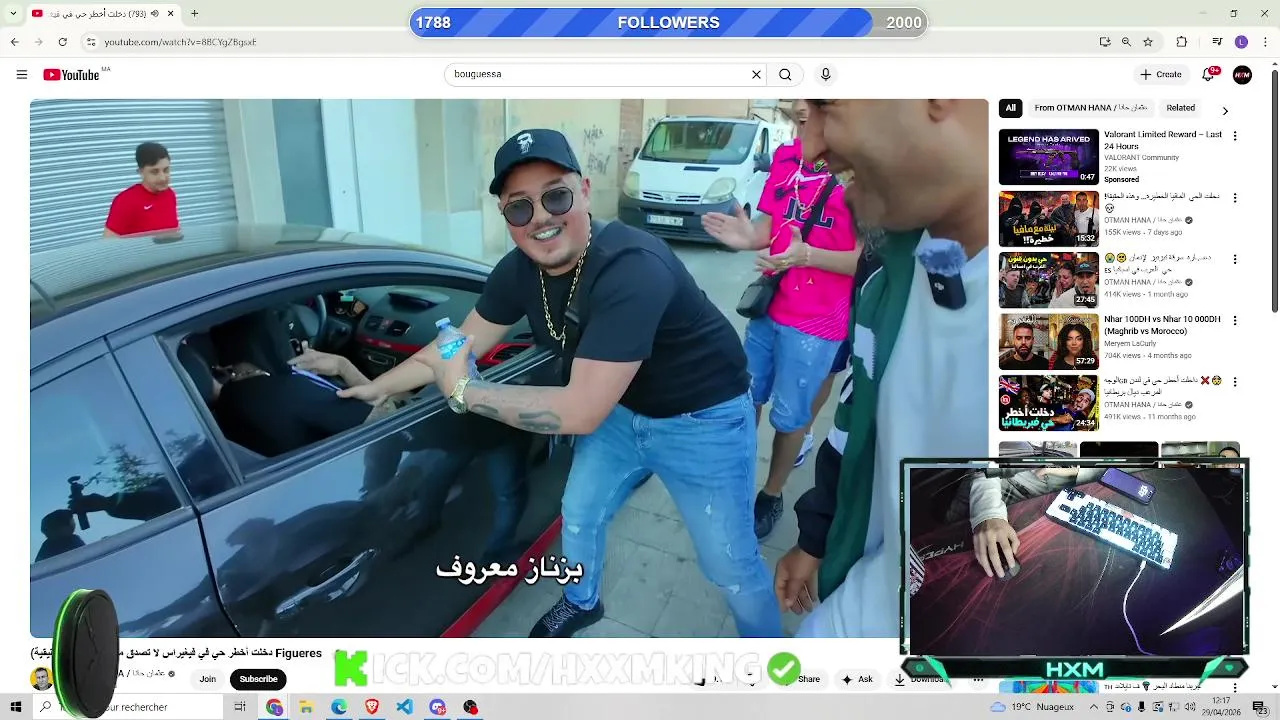Click the Subscribe button
Image resolution: width=1280 pixels, height=720 pixels.
click(x=258, y=679)
